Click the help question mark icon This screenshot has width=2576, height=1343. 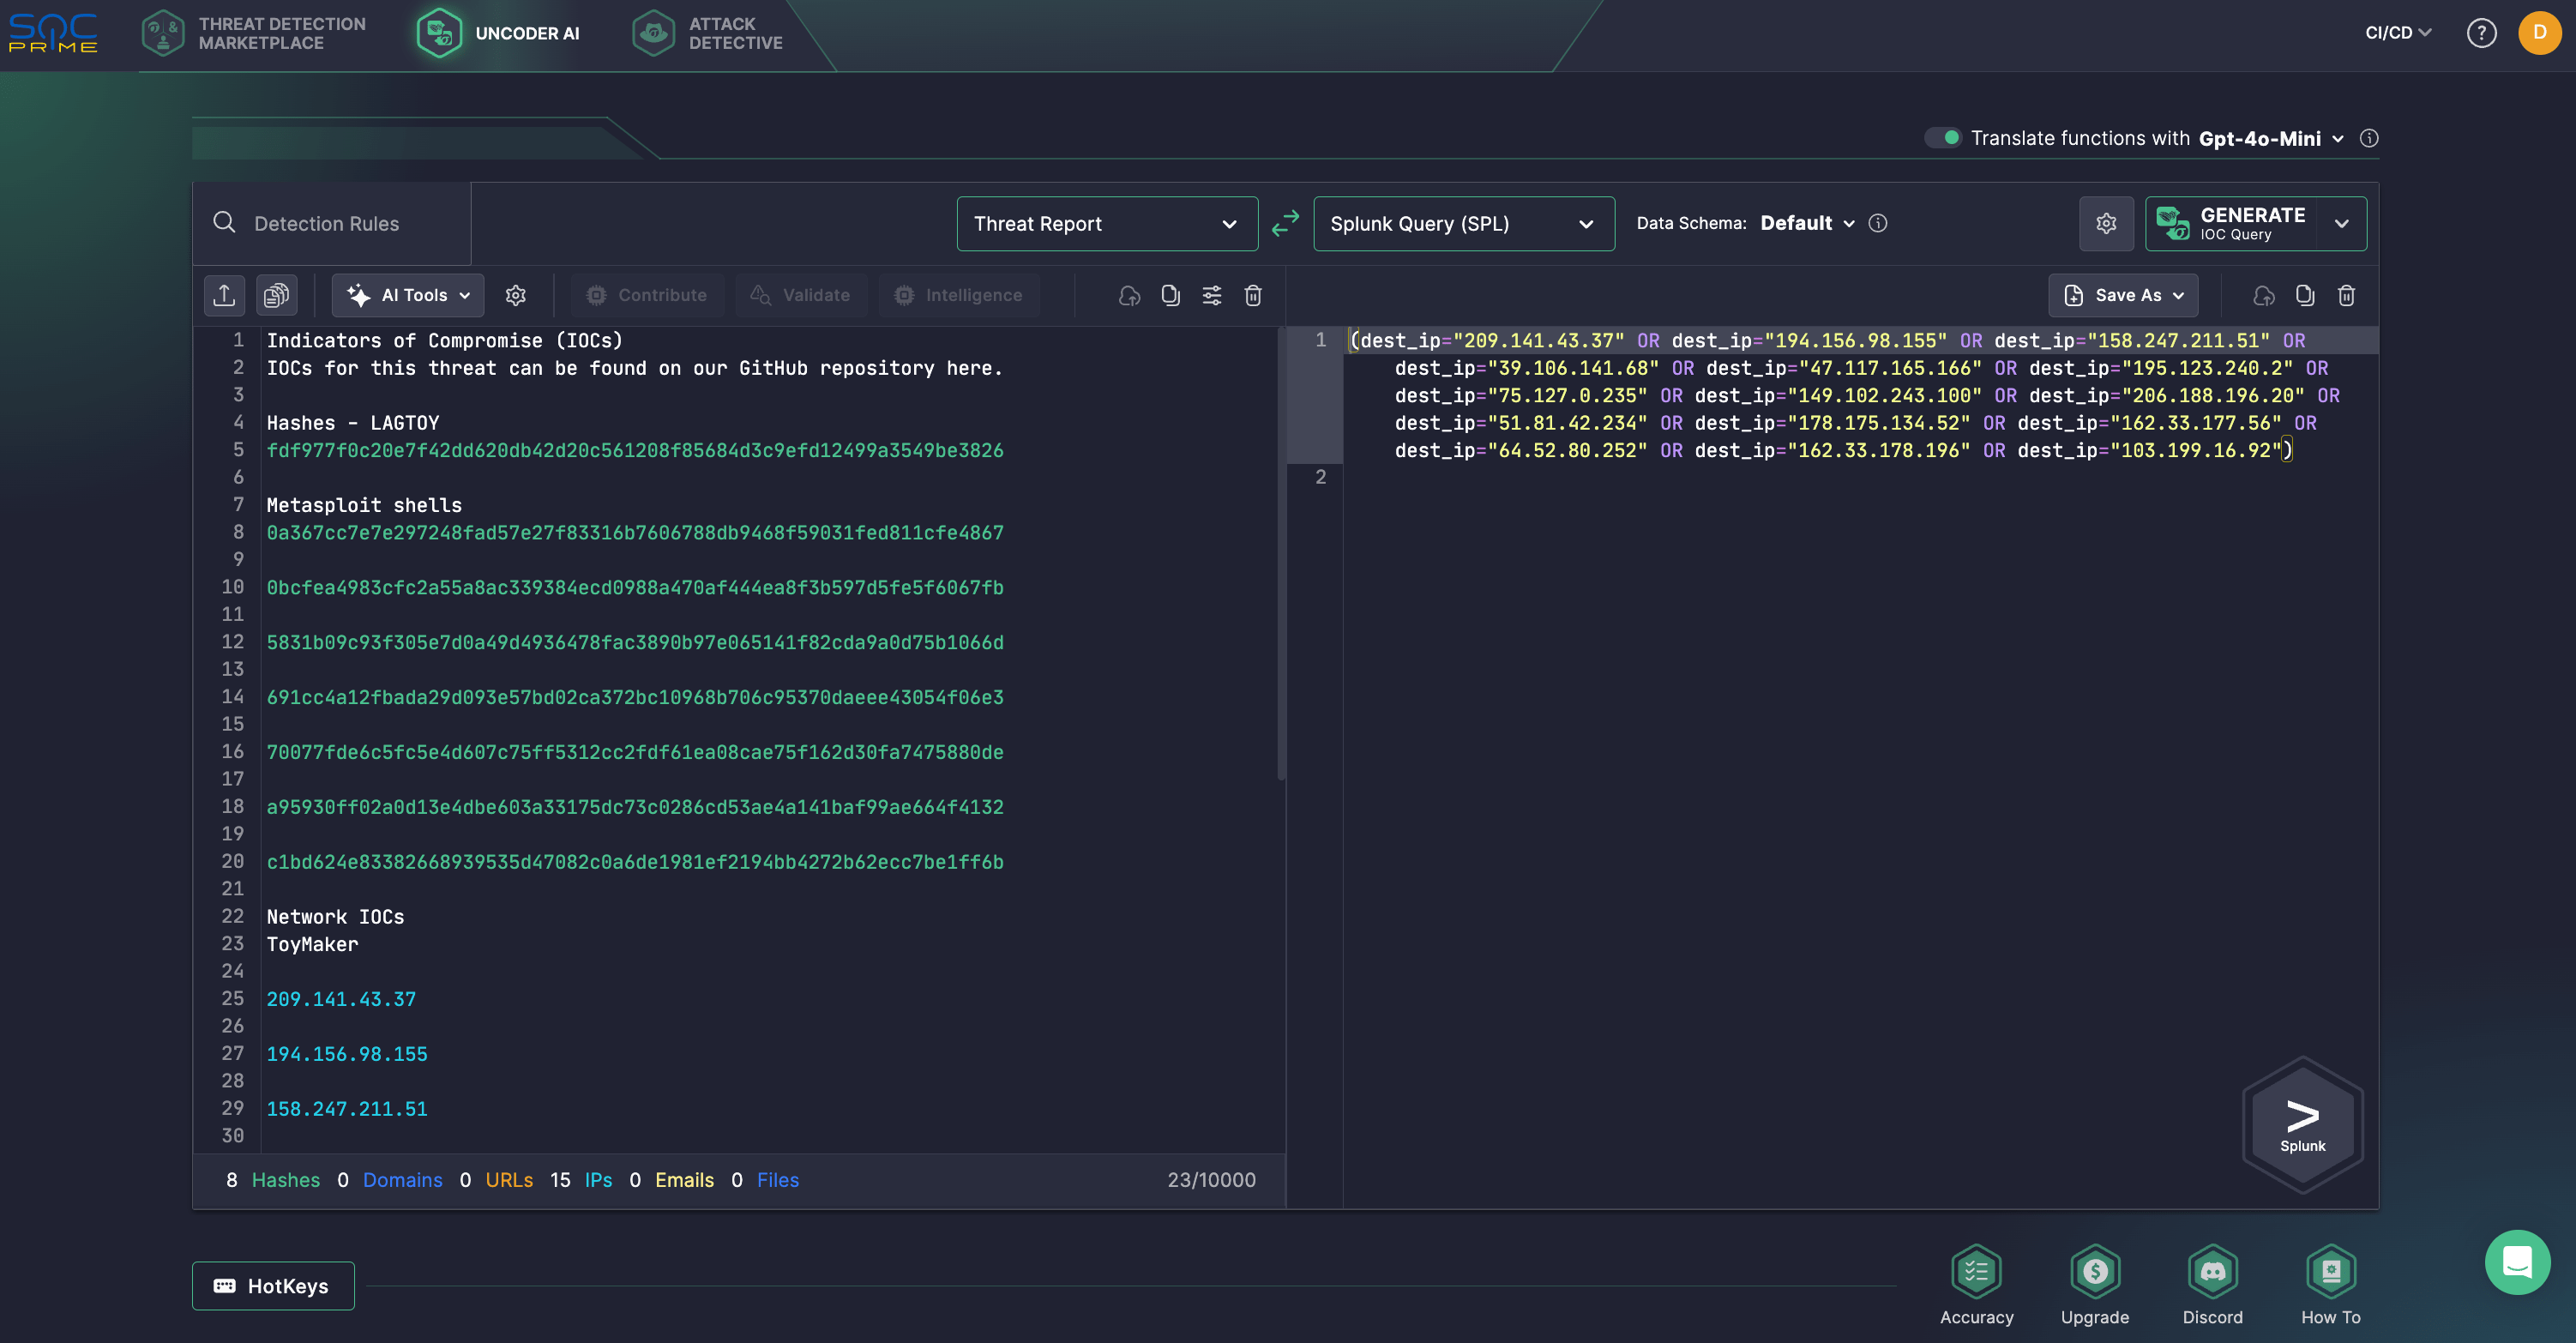tap(2481, 33)
